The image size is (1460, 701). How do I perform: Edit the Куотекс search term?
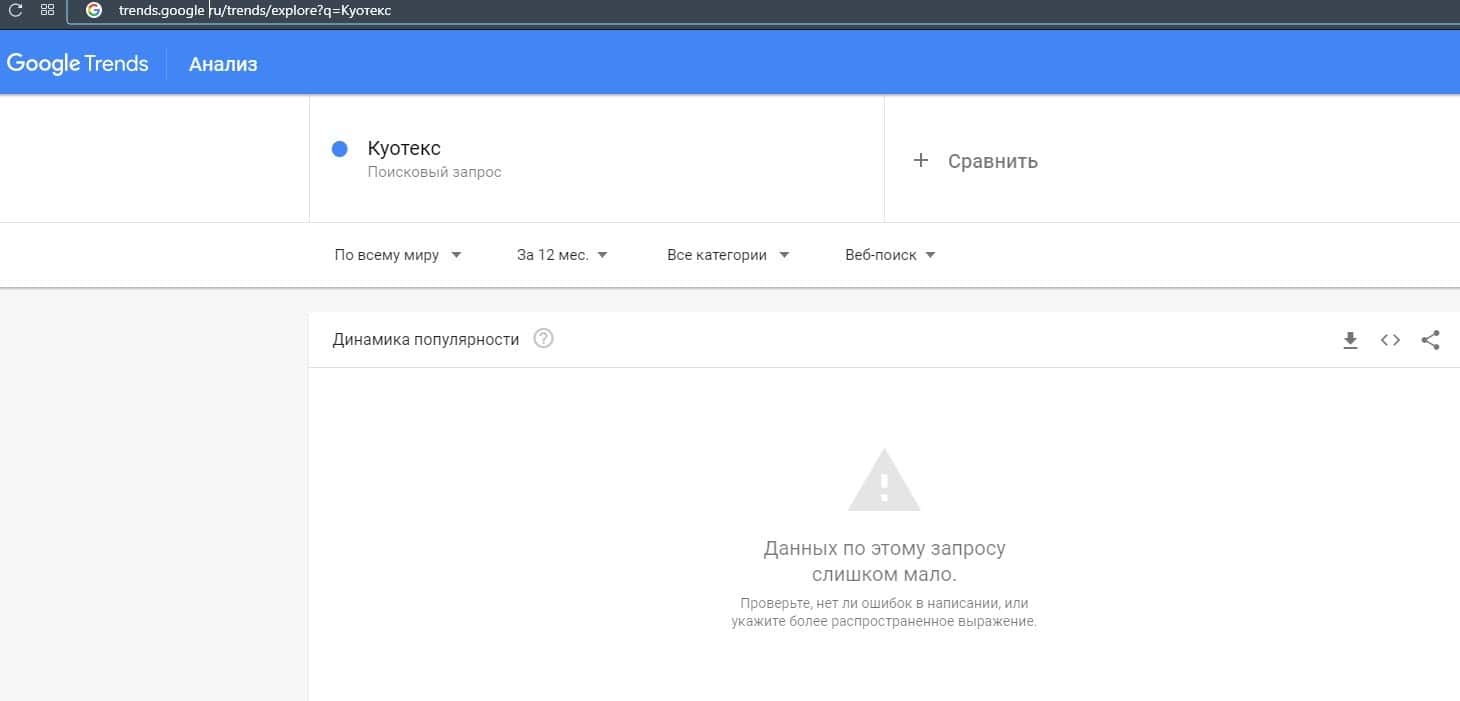tap(404, 148)
